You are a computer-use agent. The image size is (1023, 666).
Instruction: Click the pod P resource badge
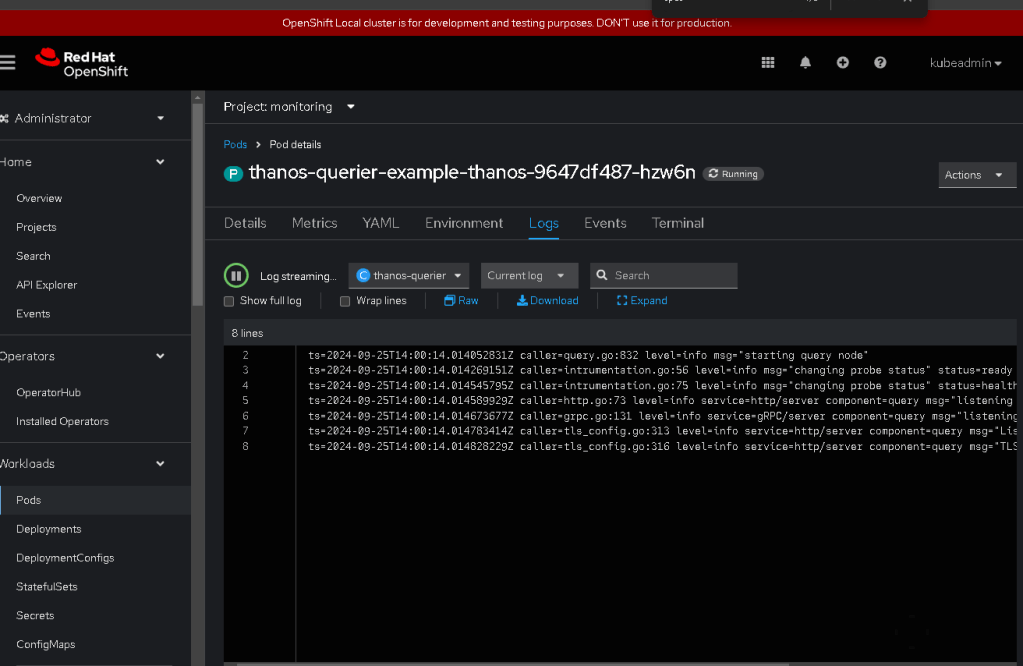pyautogui.click(x=233, y=174)
